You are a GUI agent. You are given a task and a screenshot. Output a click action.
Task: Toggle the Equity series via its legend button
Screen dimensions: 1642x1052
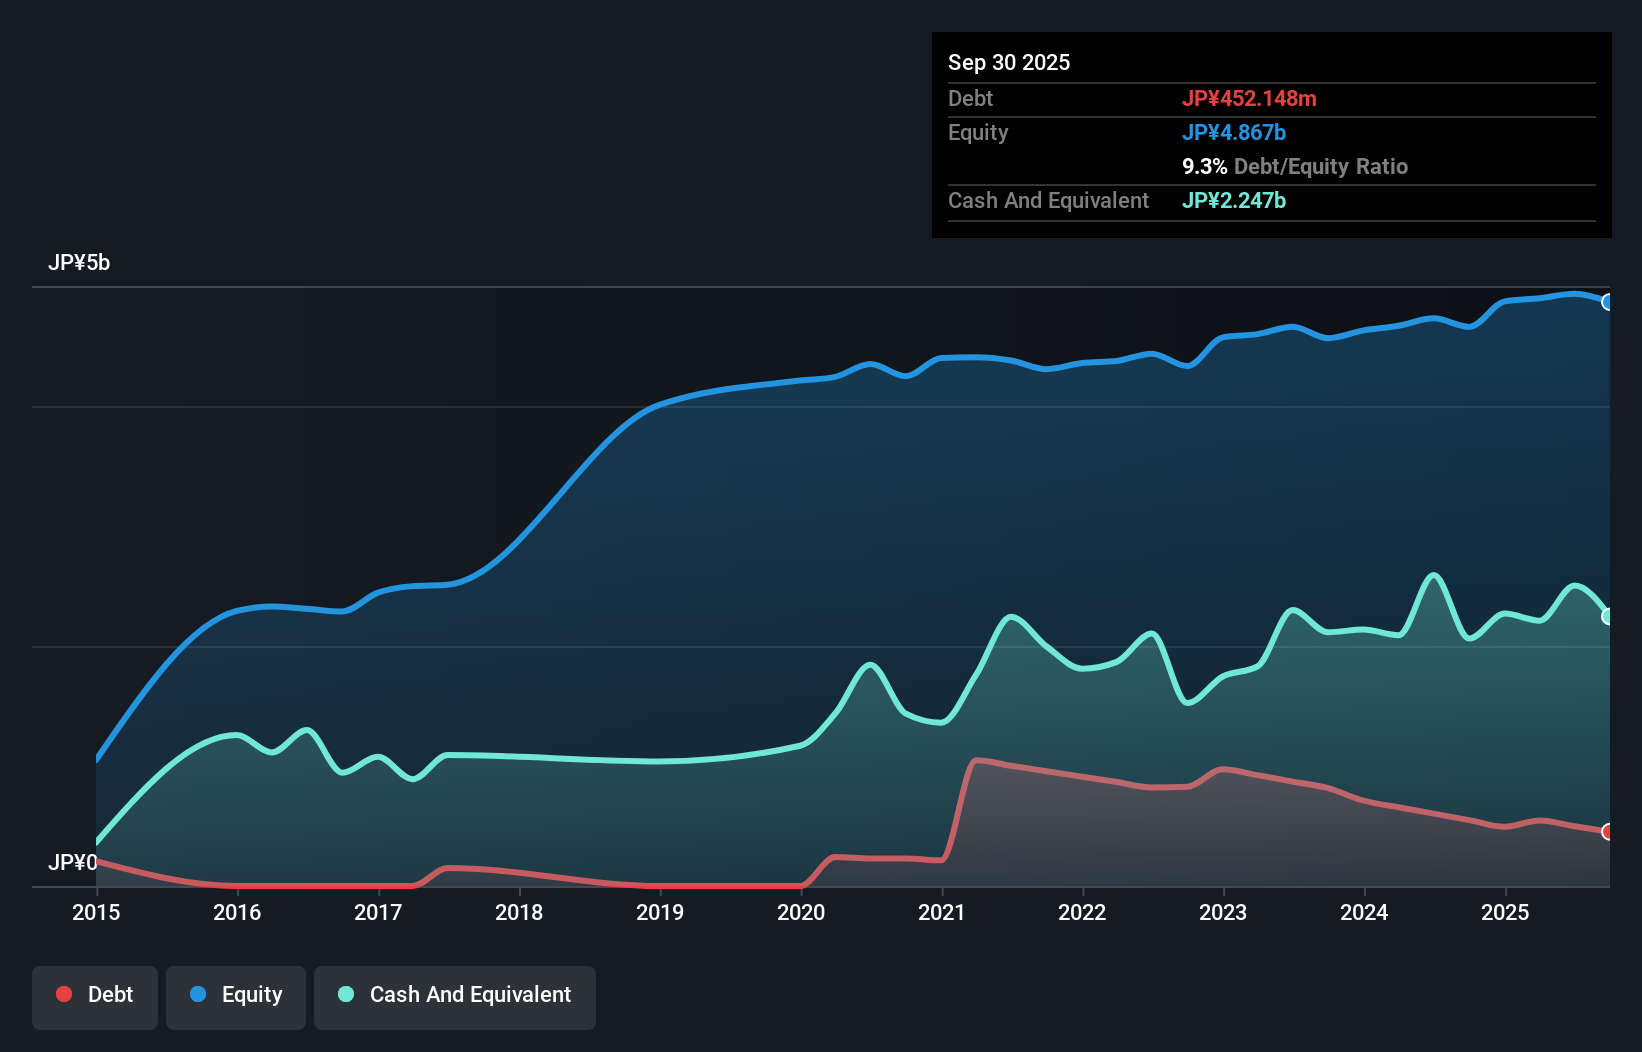pyautogui.click(x=235, y=996)
